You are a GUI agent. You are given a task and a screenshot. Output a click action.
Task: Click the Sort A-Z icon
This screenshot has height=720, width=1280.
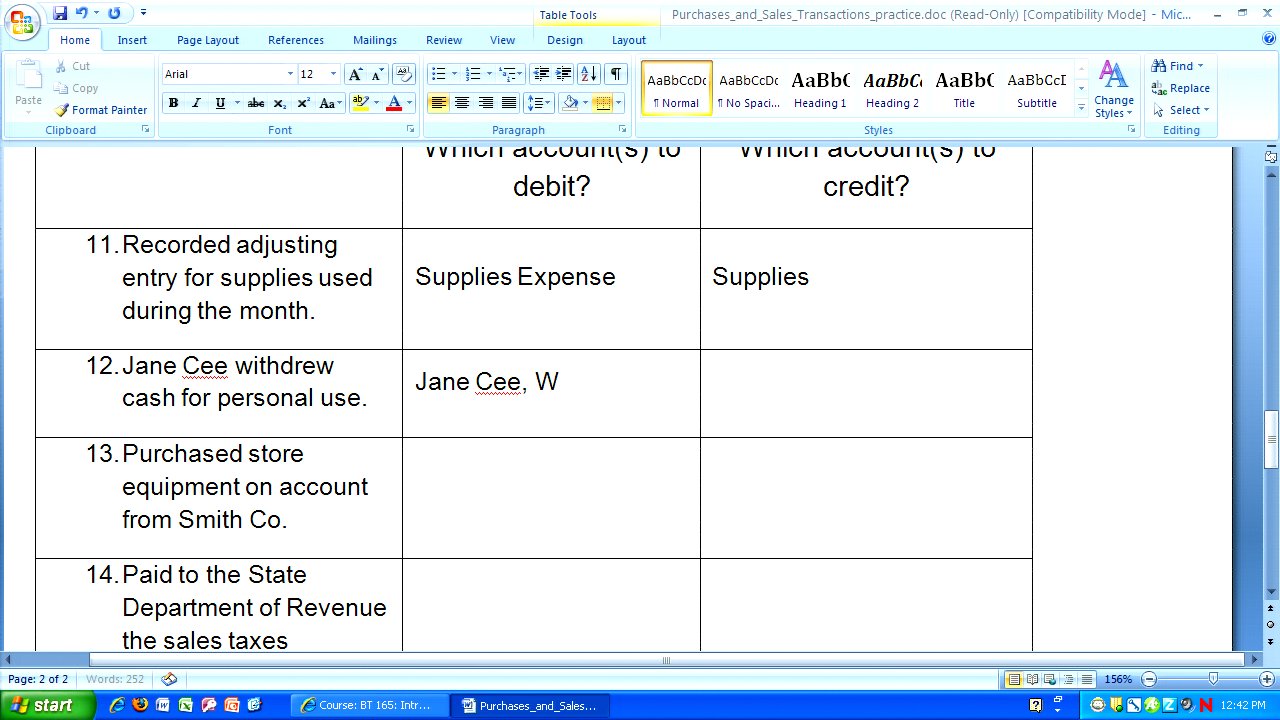(x=589, y=74)
